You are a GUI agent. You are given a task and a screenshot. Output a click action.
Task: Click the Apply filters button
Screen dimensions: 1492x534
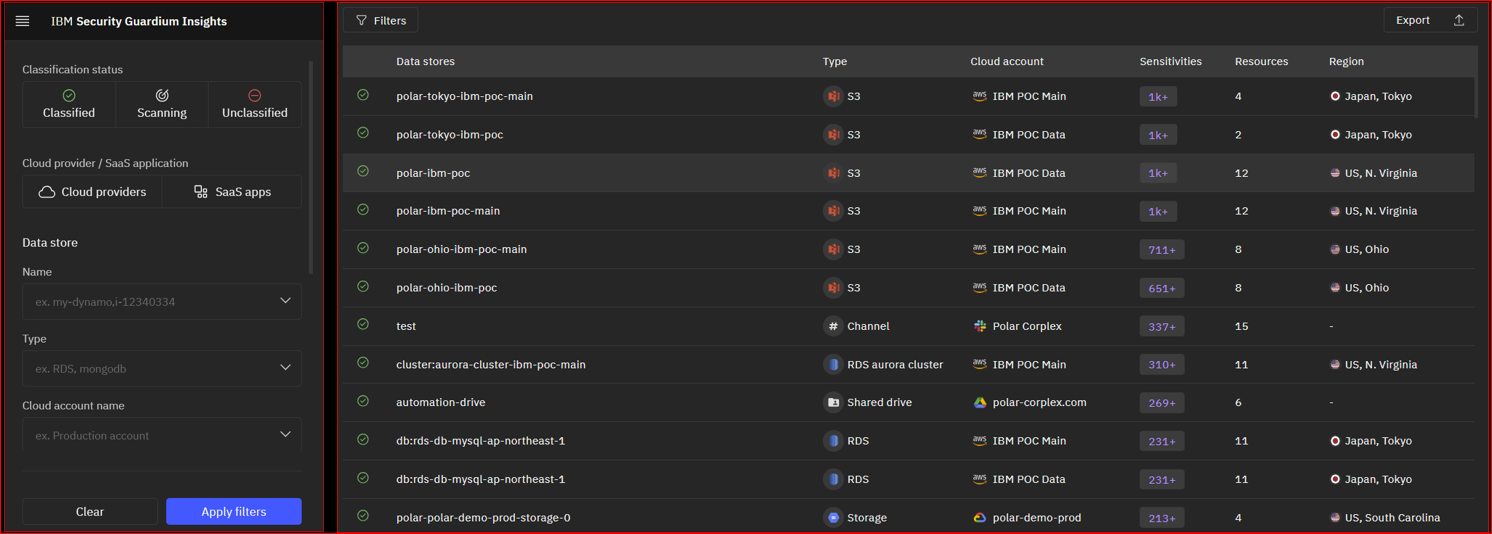click(x=233, y=511)
